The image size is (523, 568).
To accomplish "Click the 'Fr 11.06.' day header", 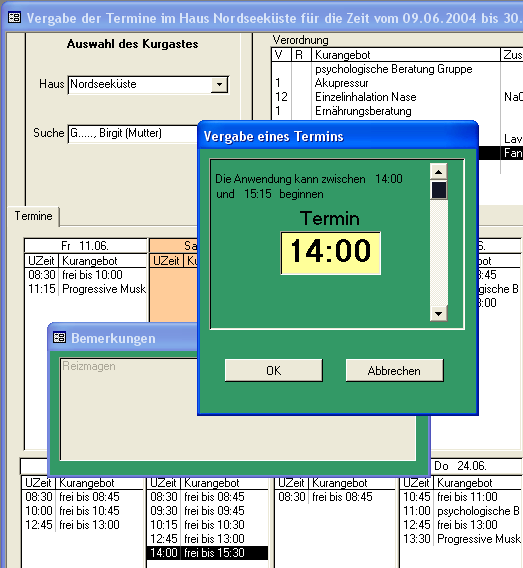I will (85, 246).
